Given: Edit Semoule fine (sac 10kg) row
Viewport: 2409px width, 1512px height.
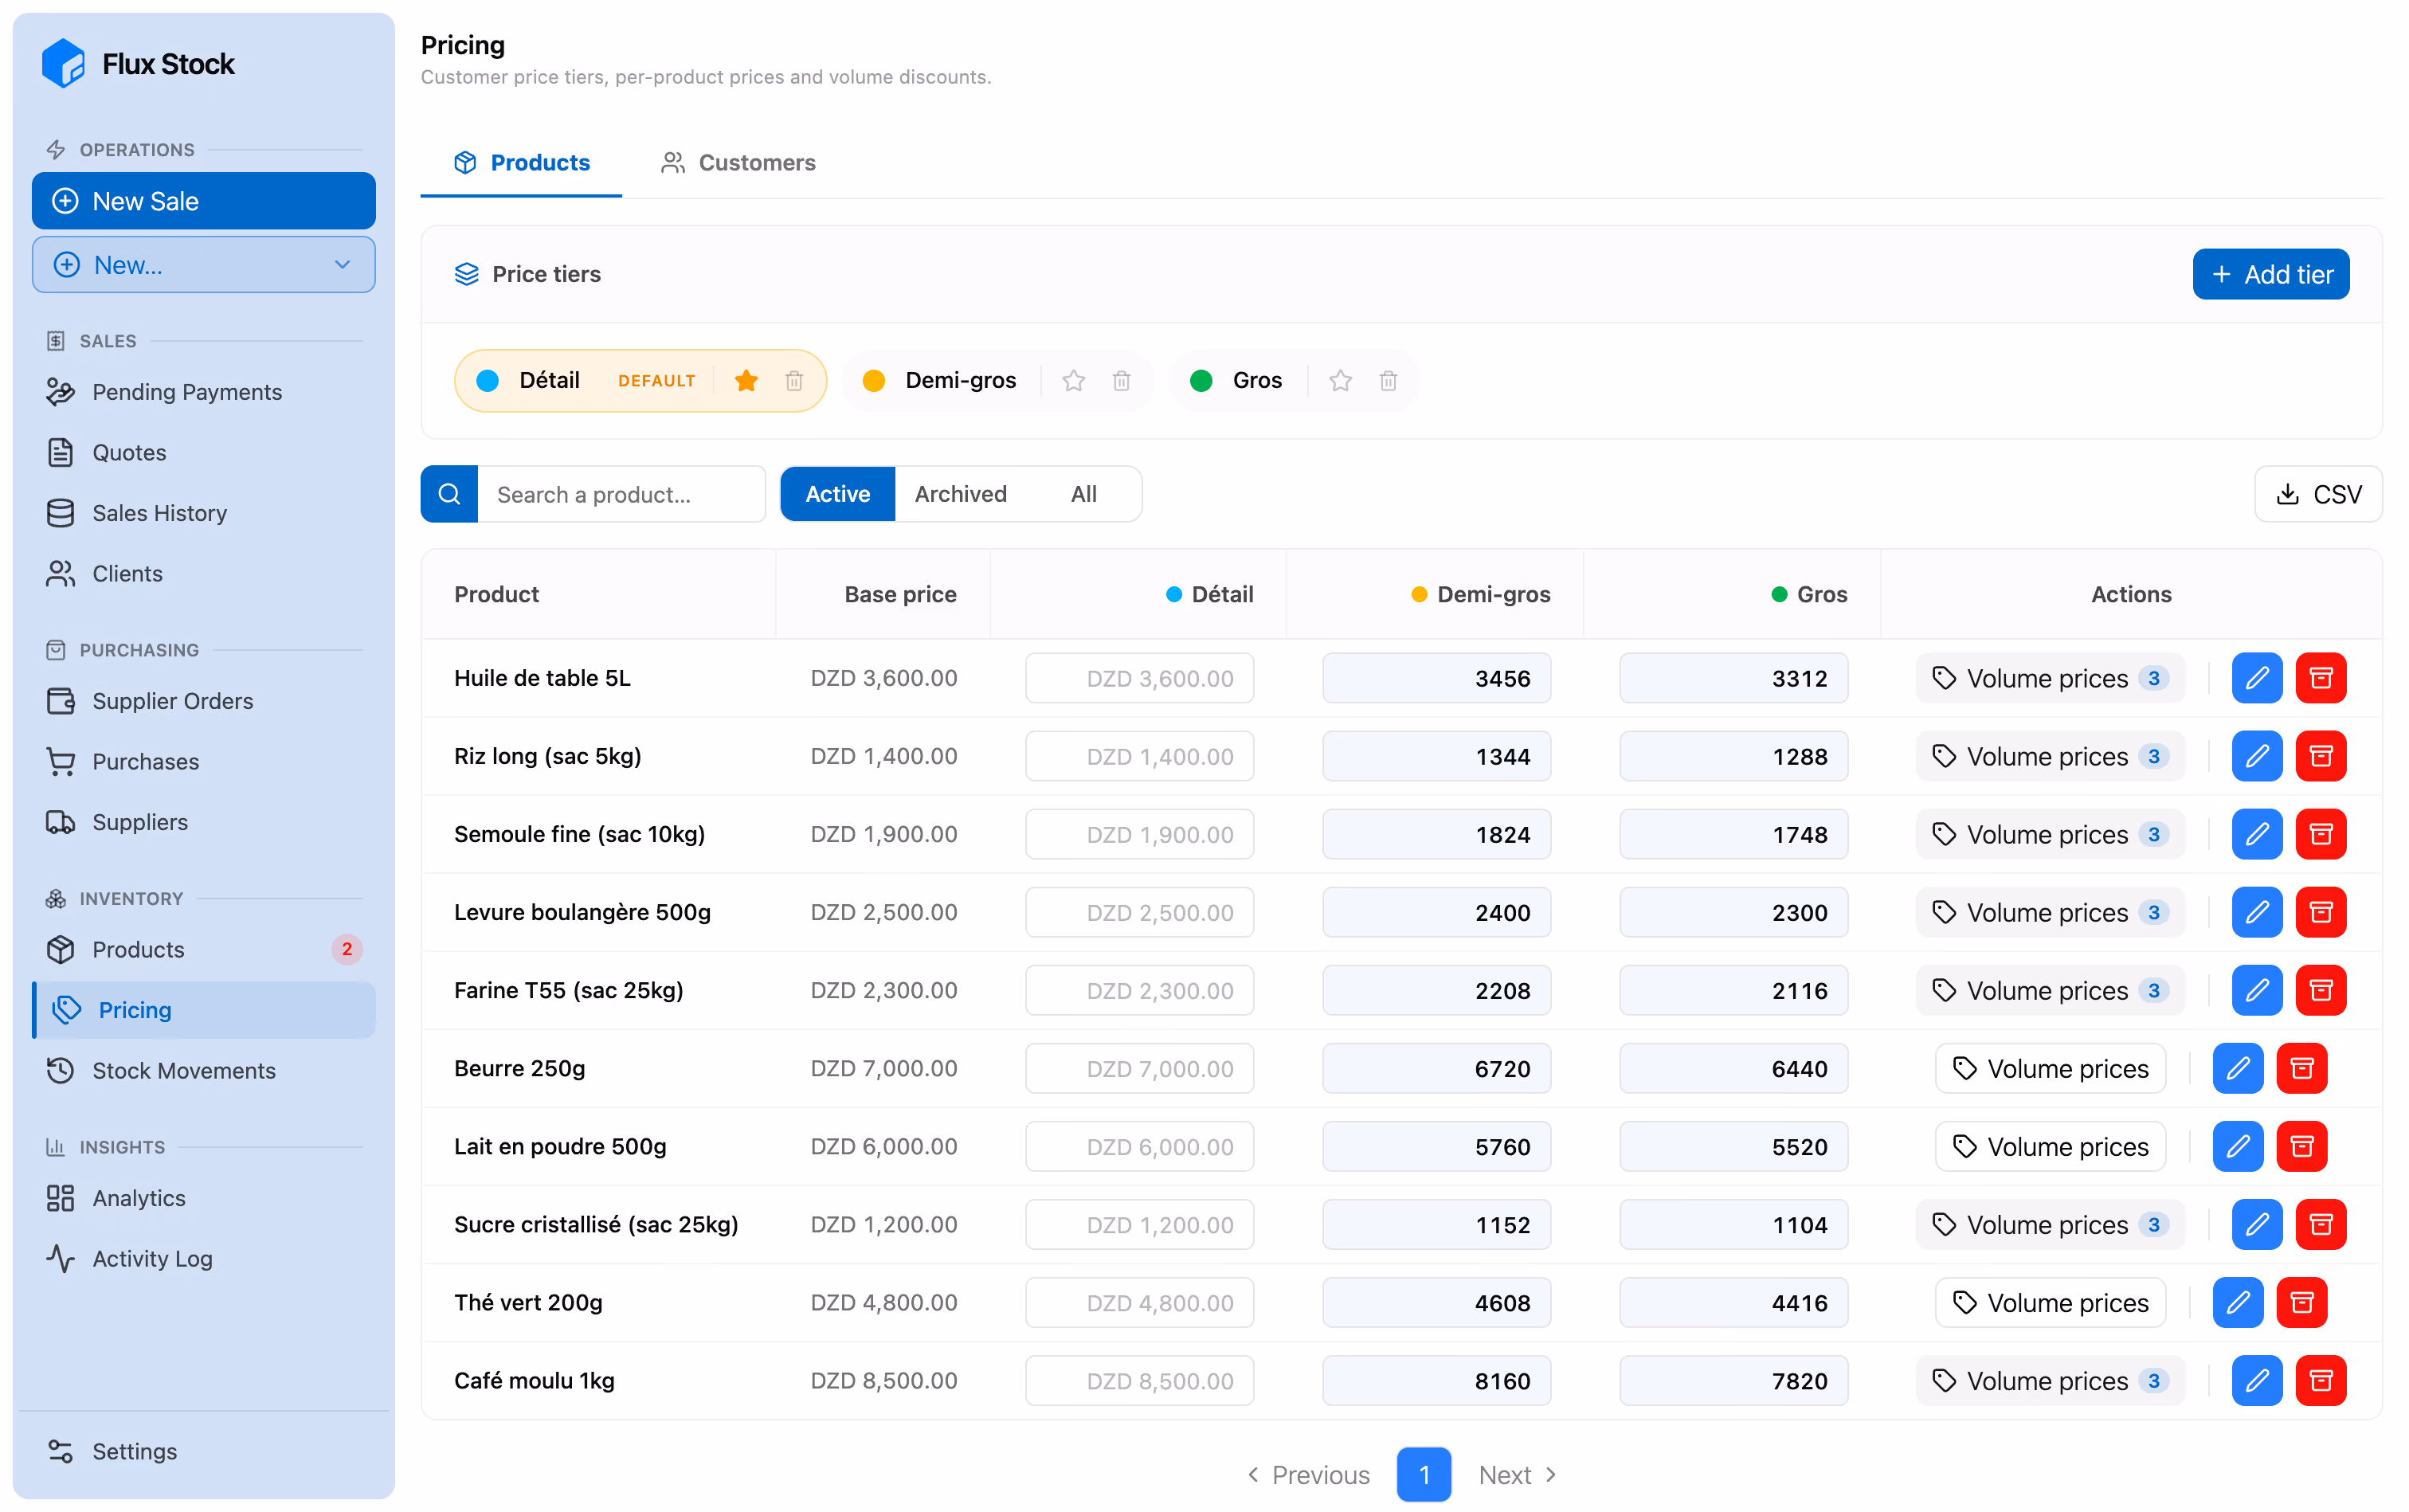Looking at the screenshot, I should [2257, 834].
